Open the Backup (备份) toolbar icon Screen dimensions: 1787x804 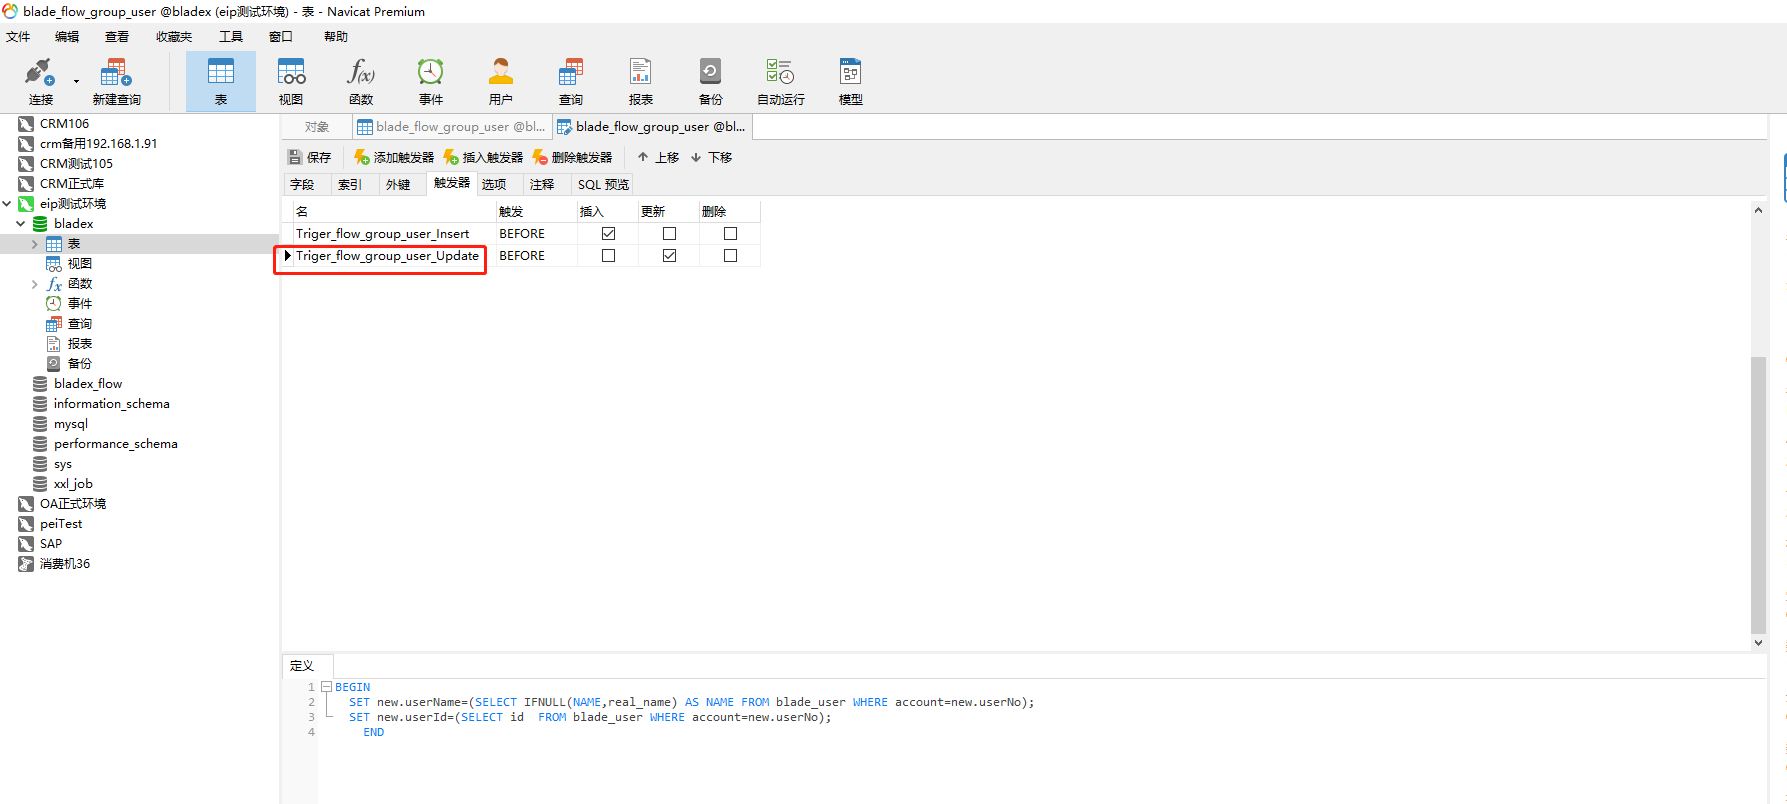[711, 81]
